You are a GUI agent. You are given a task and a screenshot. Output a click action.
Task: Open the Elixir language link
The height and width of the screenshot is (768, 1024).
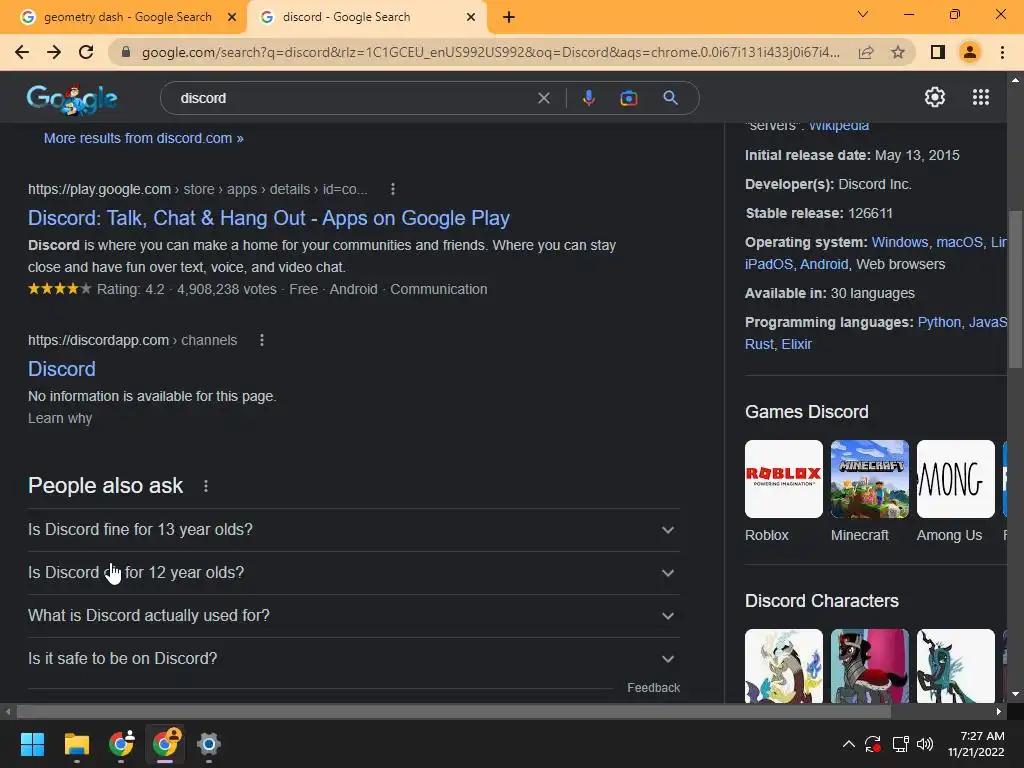797,344
